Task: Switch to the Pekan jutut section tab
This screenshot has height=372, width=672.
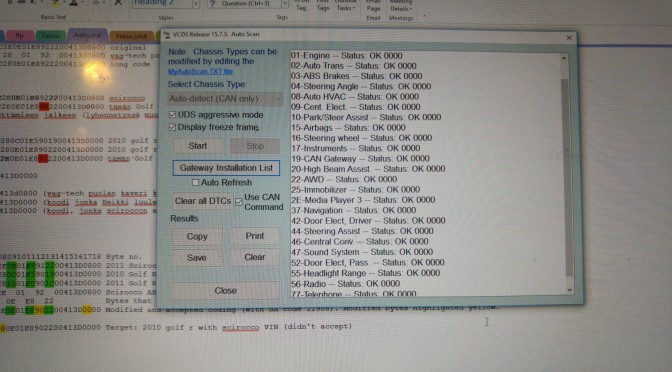Action: click(131, 36)
